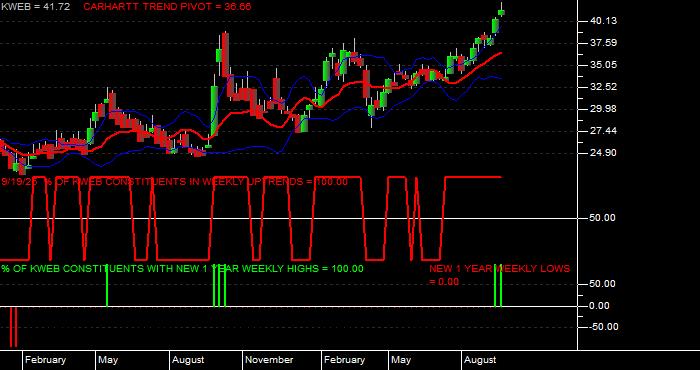The width and height of the screenshot is (700, 370).
Task: Select the 32.52 price axis value
Action: click(x=604, y=87)
